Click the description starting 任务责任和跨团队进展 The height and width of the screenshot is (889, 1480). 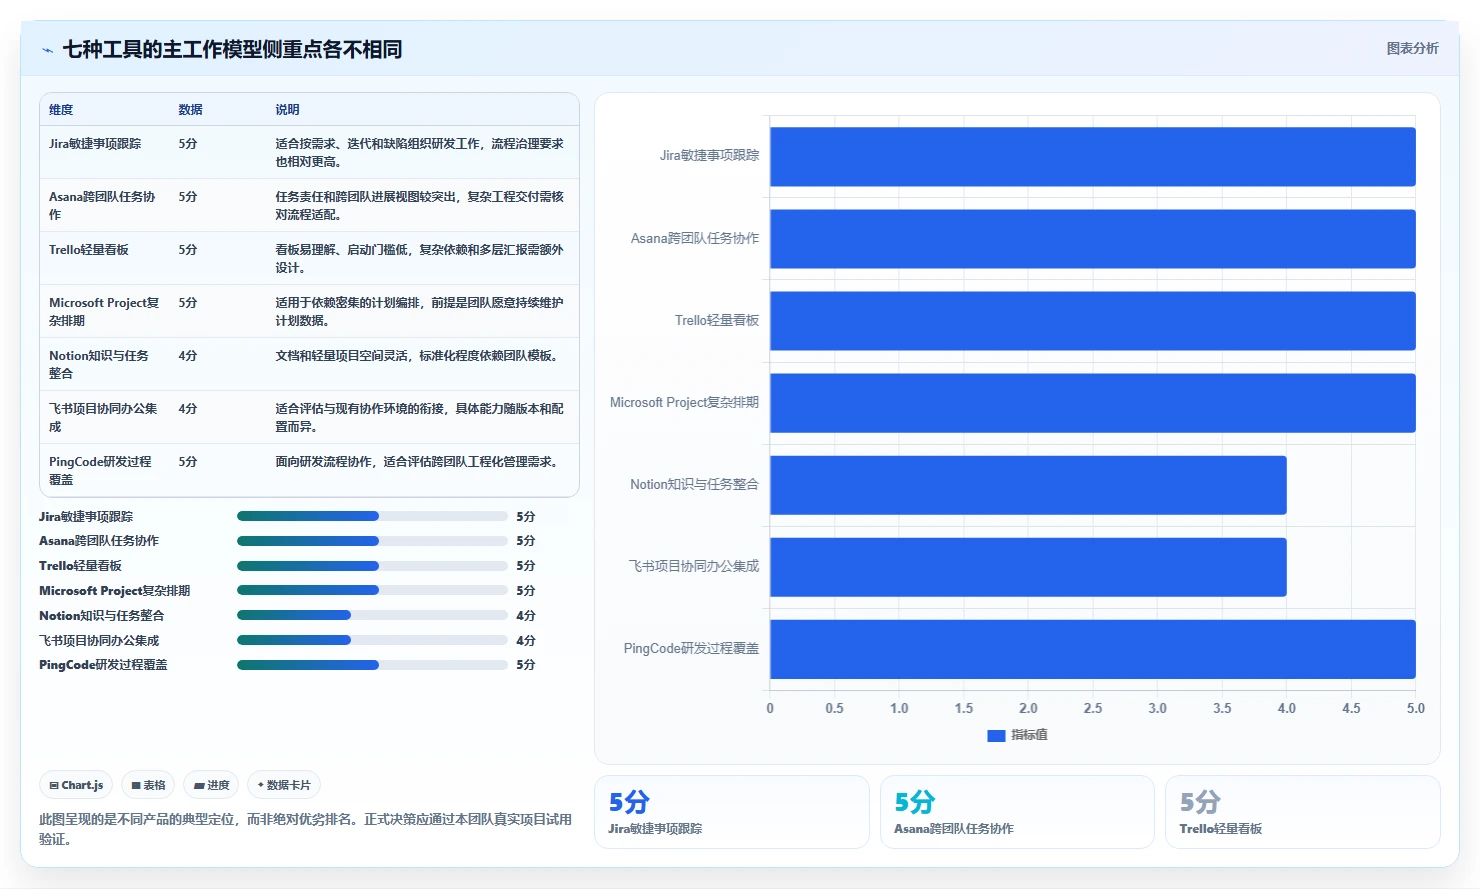[x=420, y=205]
